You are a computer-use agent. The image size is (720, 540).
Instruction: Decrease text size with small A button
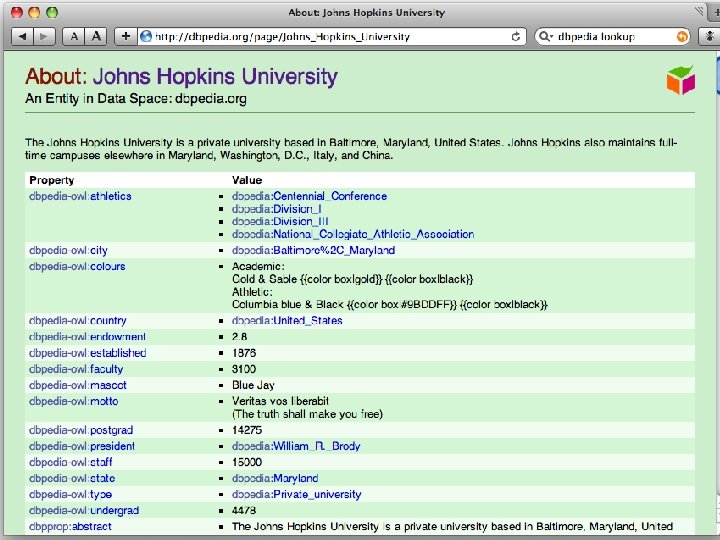pyautogui.click(x=74, y=35)
